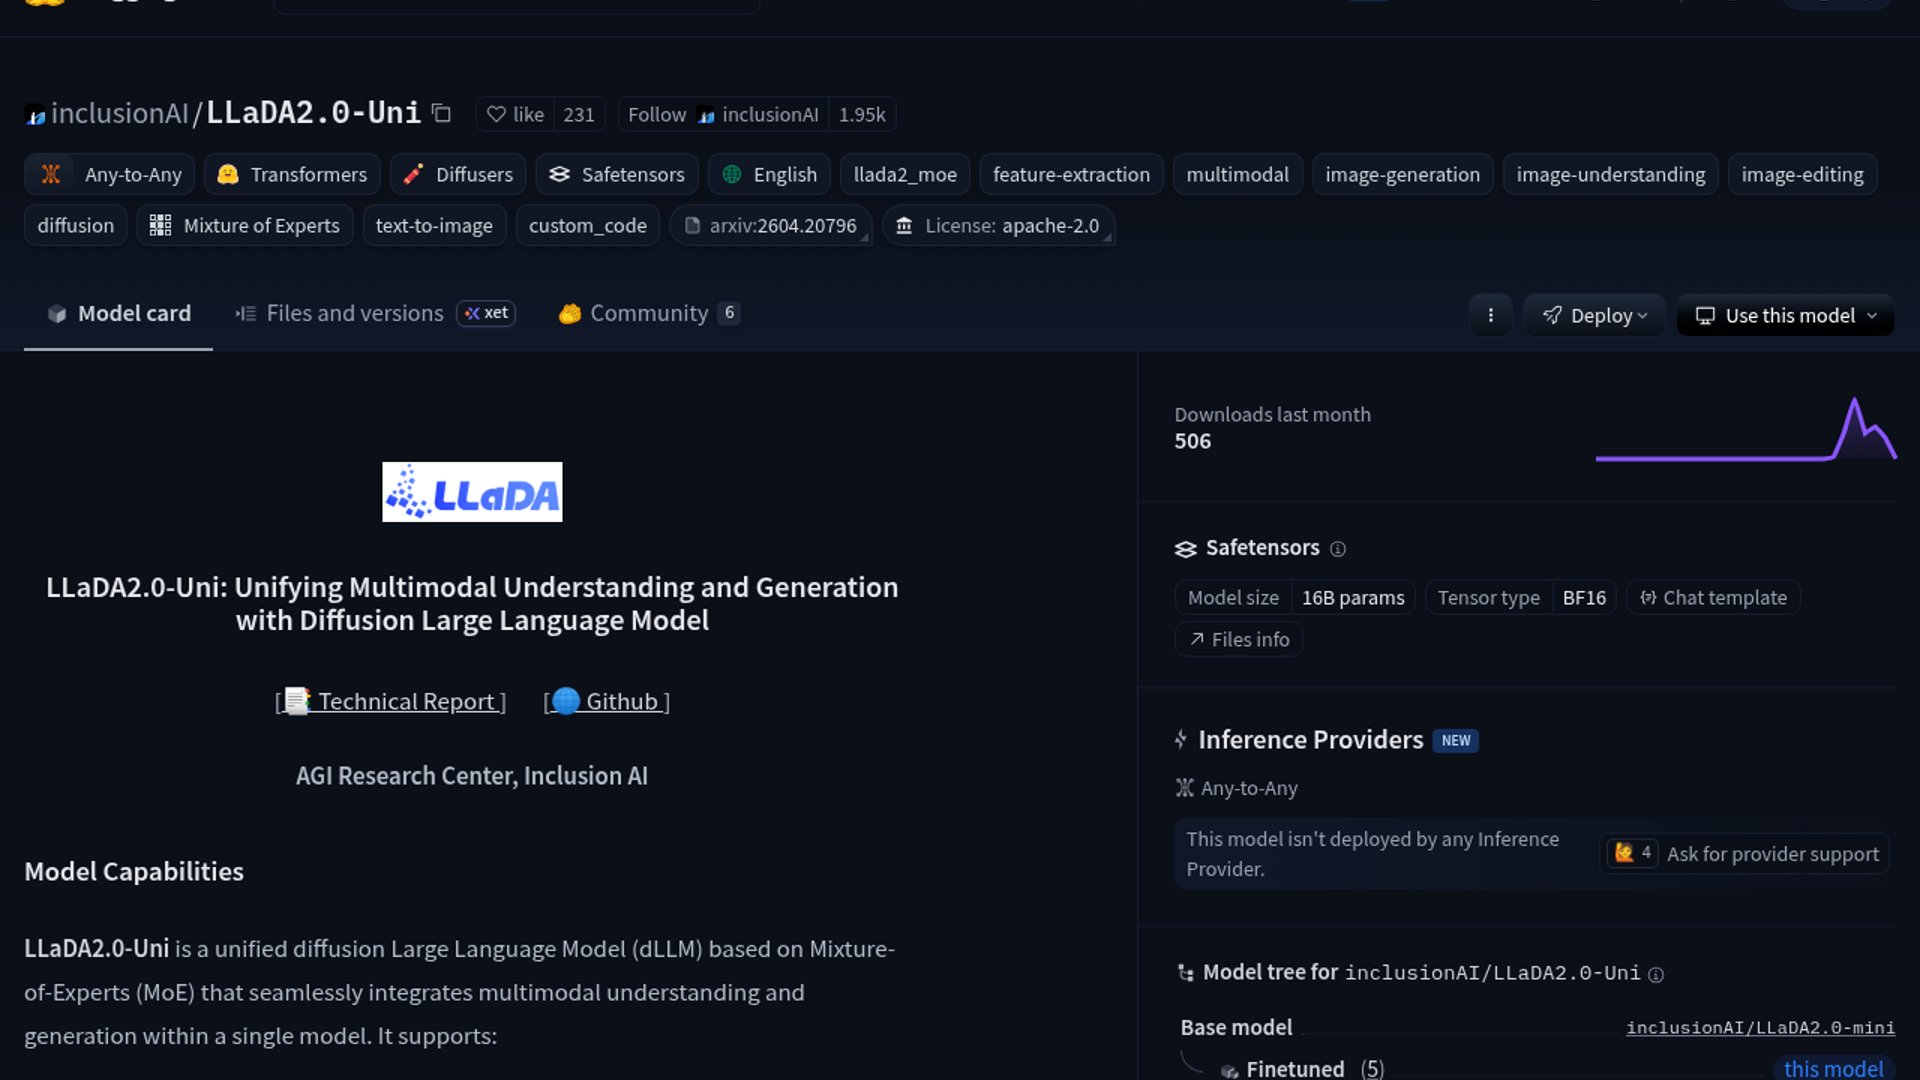Click the Mixture of Experts tag
The width and height of the screenshot is (1920, 1080).
coord(245,226)
